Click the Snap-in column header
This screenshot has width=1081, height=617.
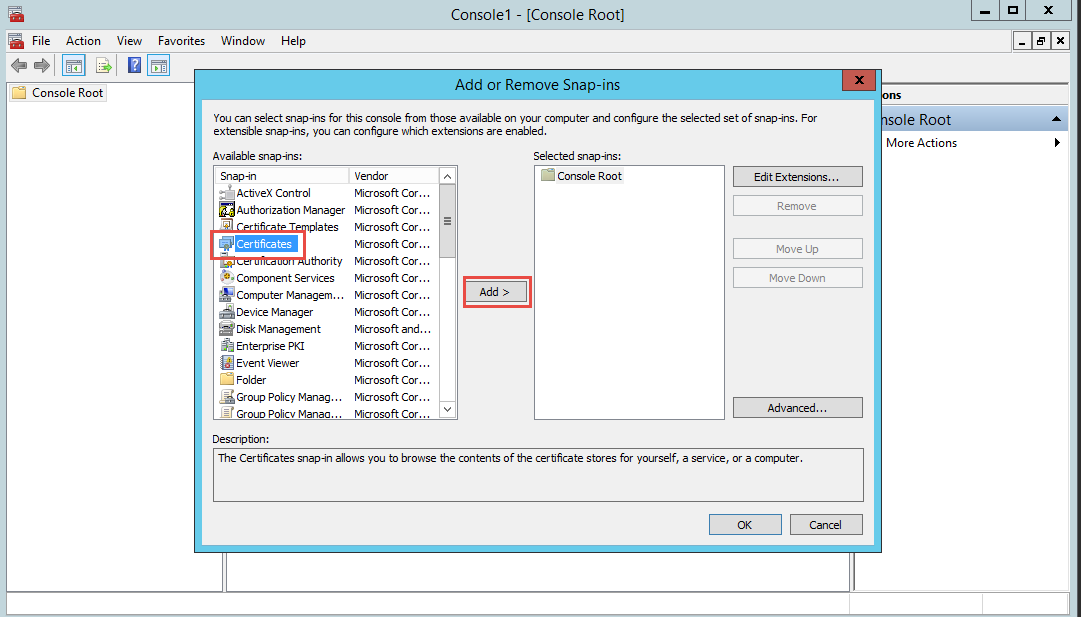tap(282, 176)
